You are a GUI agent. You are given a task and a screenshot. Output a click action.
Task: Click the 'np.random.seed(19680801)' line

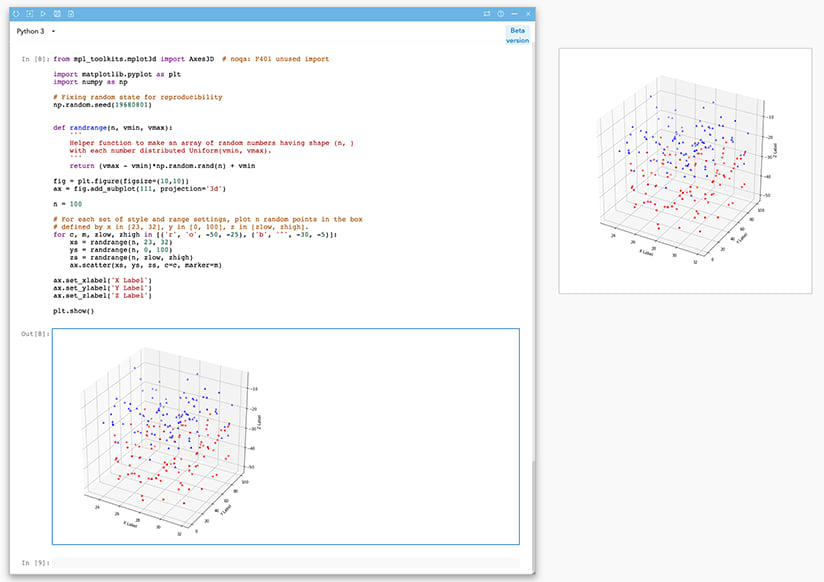click(102, 105)
